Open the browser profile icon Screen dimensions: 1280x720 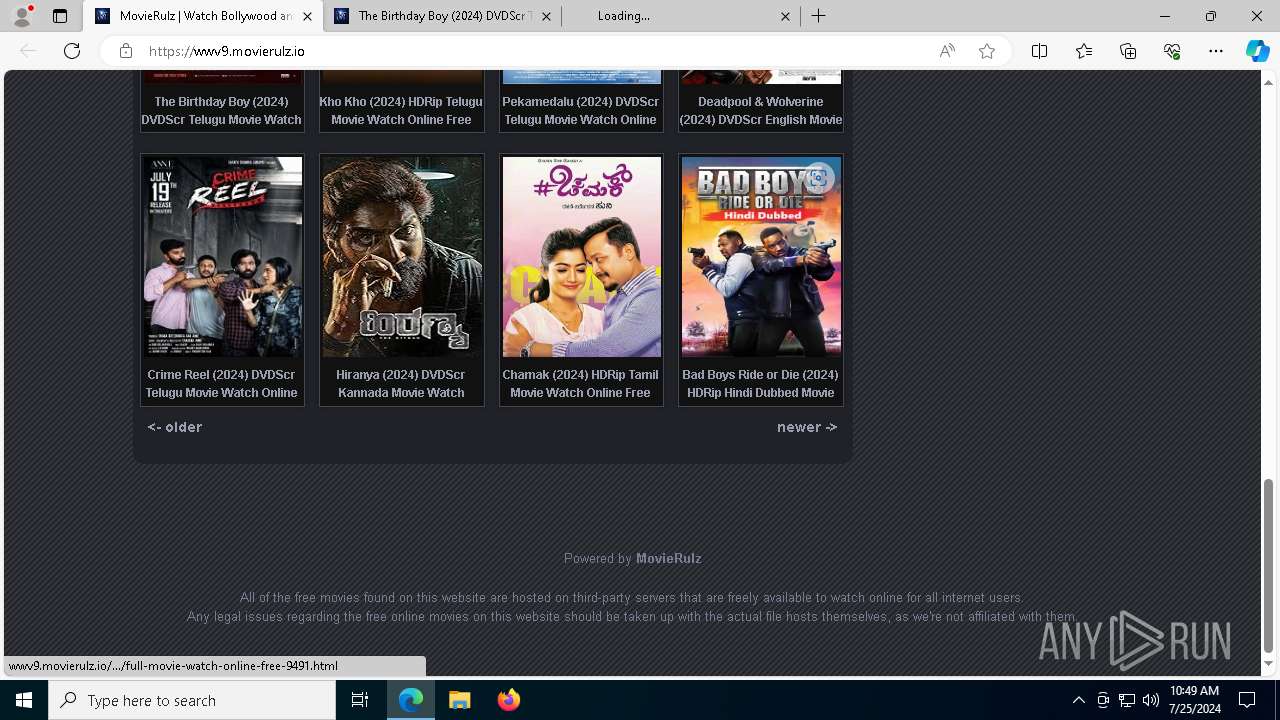[21, 16]
